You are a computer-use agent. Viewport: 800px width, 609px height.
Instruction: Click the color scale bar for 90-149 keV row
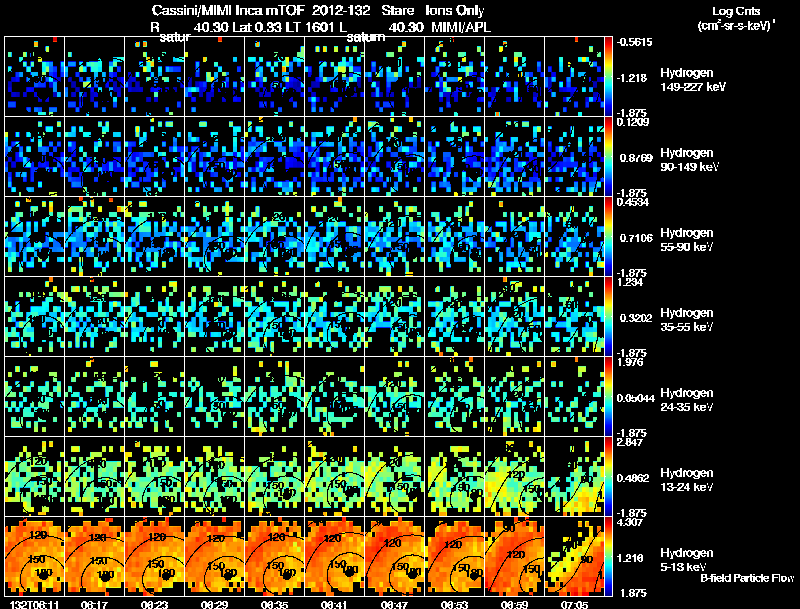coord(608,157)
